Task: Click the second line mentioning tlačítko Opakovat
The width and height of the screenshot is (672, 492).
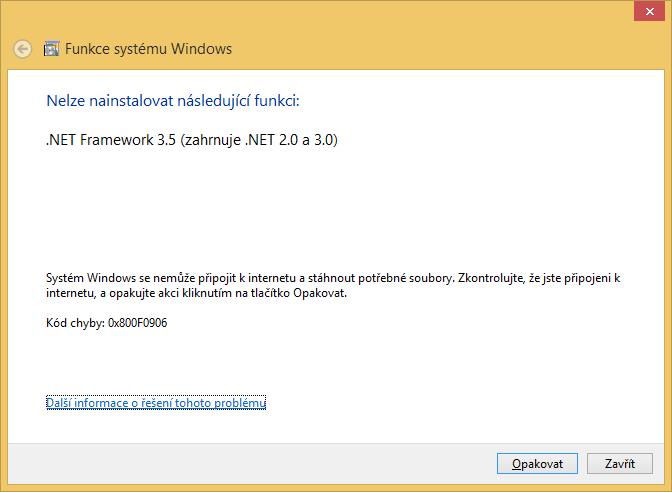Action: coord(196,293)
